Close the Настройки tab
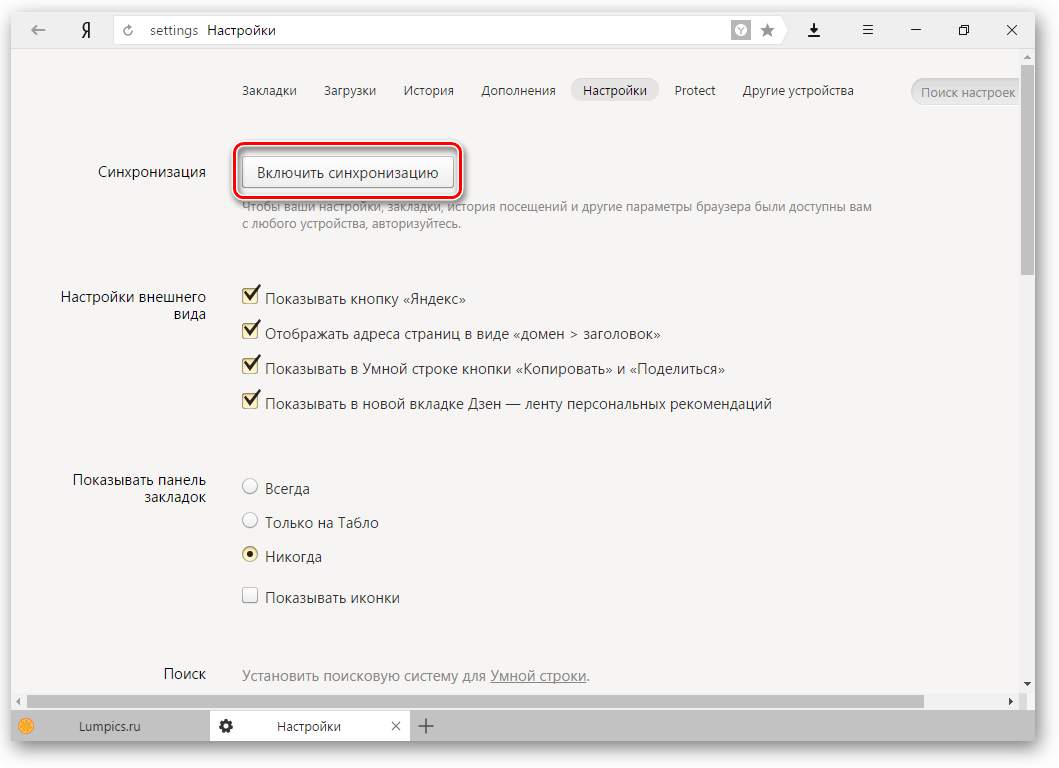1059x768 pixels. 396,726
